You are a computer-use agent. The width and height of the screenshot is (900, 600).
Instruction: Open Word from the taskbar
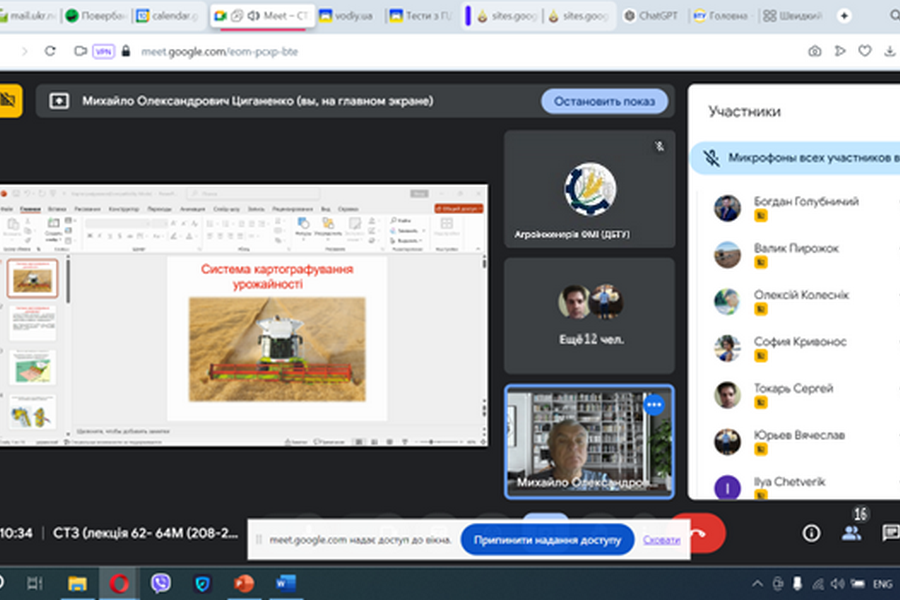[285, 584]
